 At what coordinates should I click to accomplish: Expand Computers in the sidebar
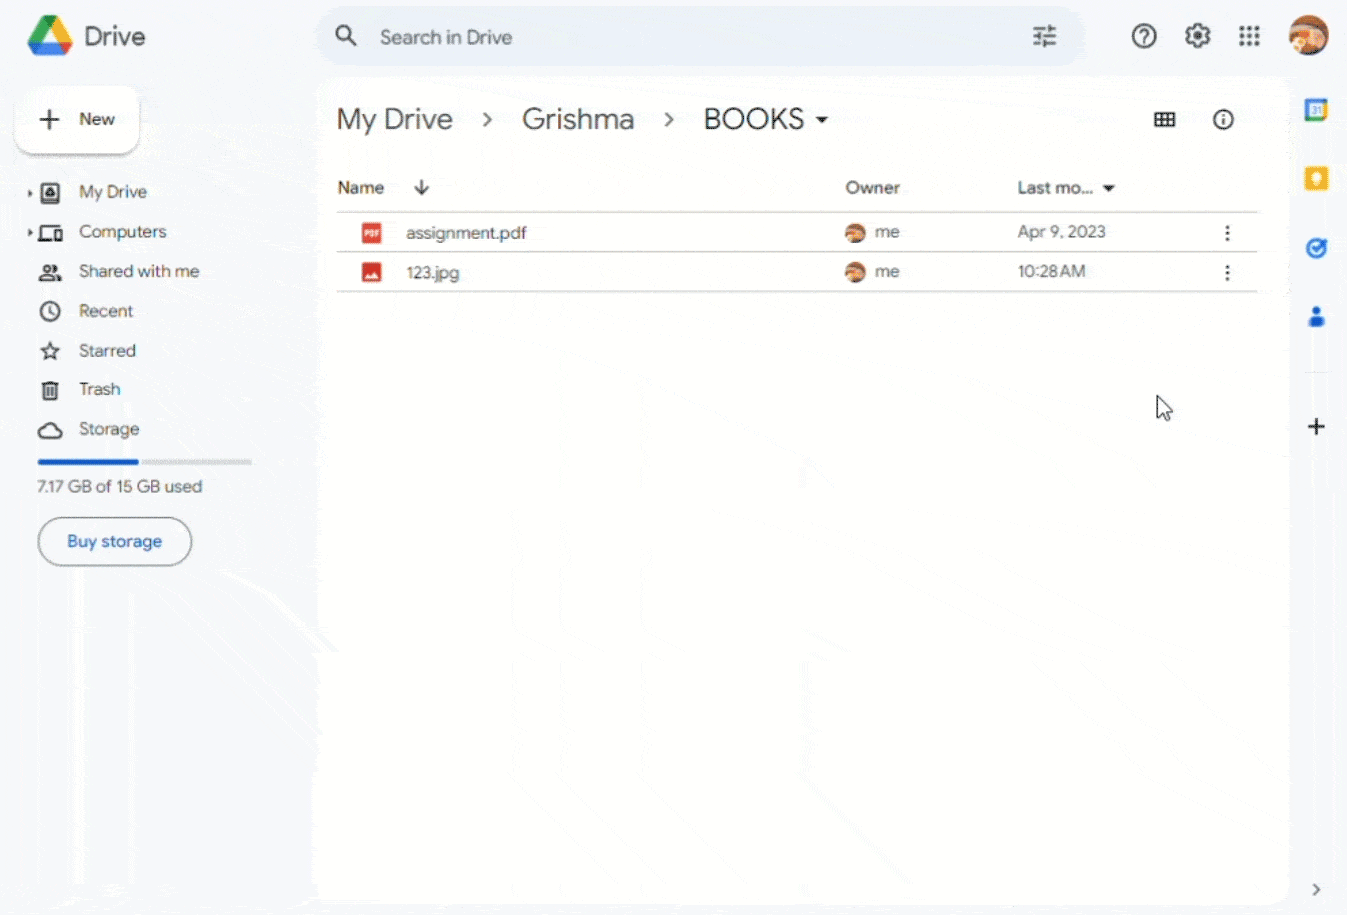click(x=29, y=231)
